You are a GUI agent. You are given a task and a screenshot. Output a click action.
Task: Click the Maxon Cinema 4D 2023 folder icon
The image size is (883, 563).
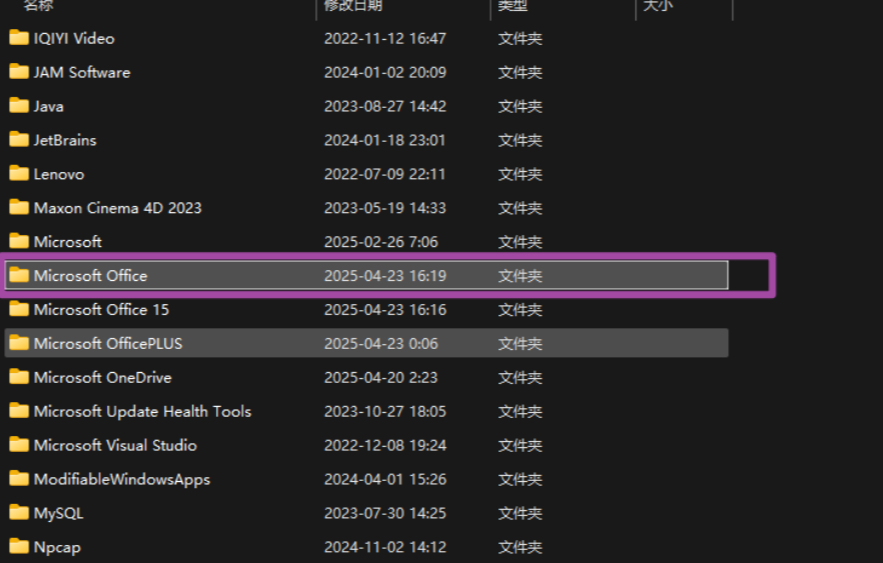(x=19, y=207)
